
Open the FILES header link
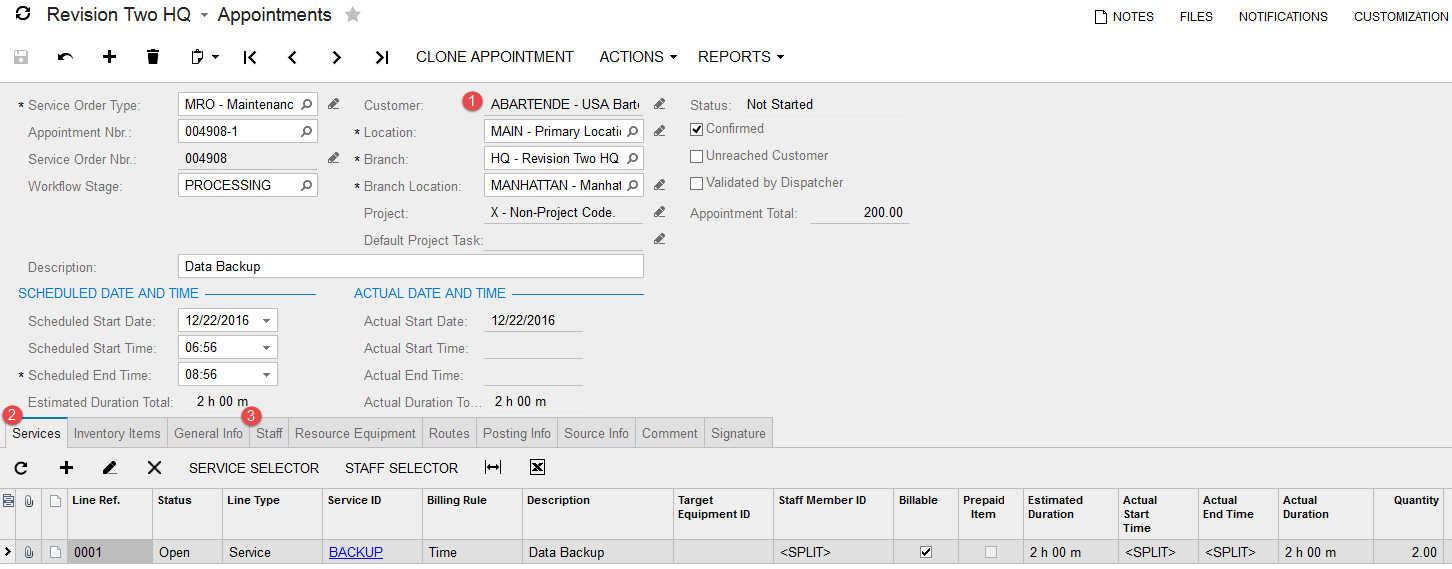[x=1196, y=17]
